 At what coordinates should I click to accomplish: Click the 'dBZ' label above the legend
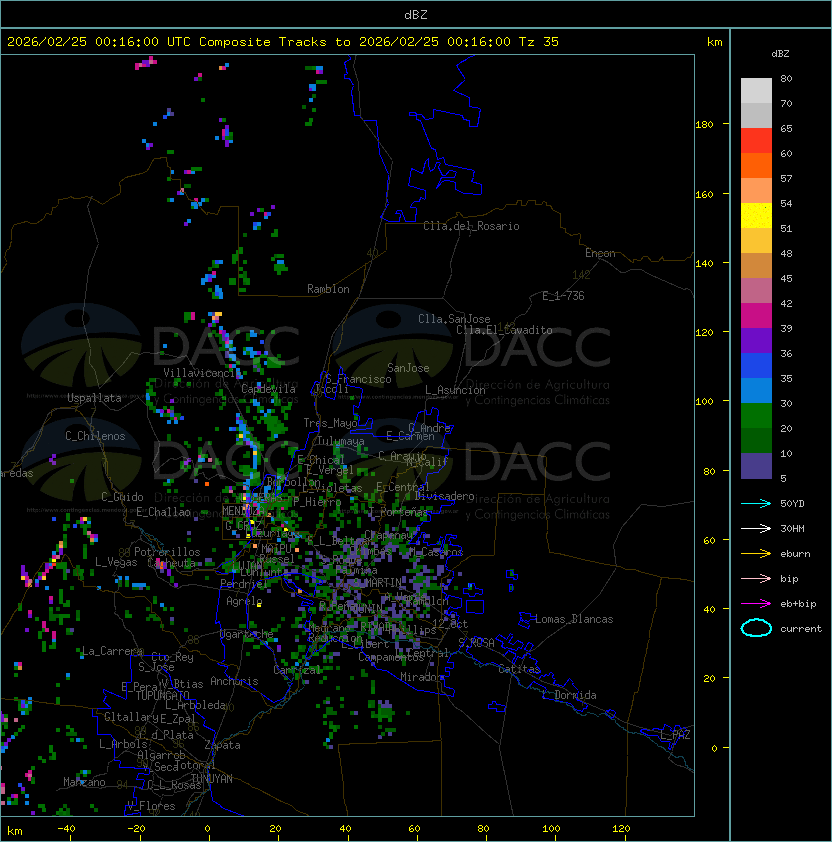click(780, 54)
